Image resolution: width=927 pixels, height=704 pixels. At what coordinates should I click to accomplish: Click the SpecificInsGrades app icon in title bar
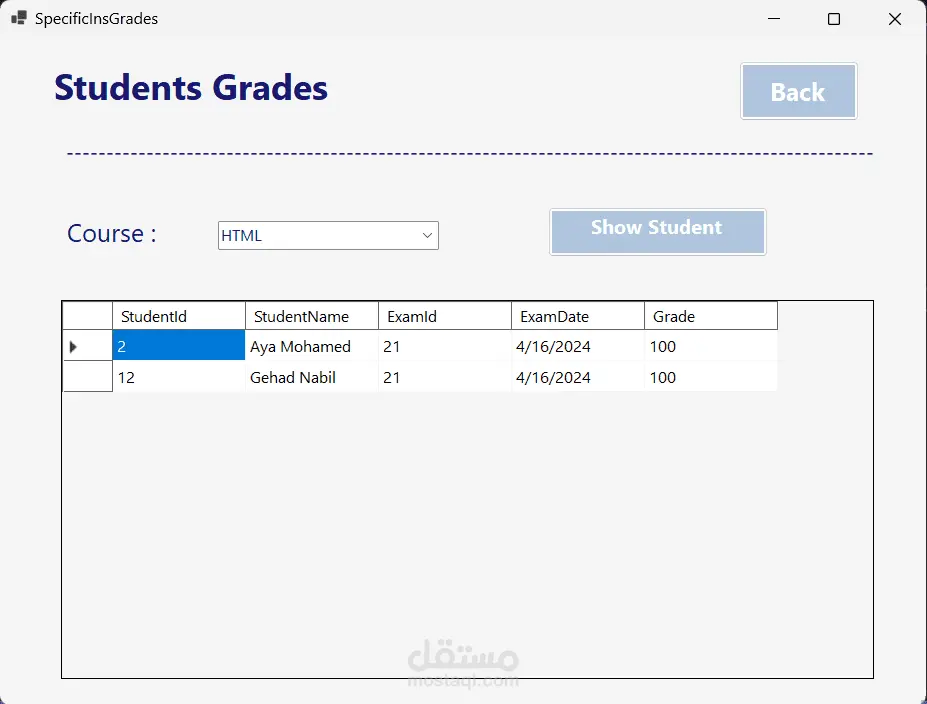point(19,18)
